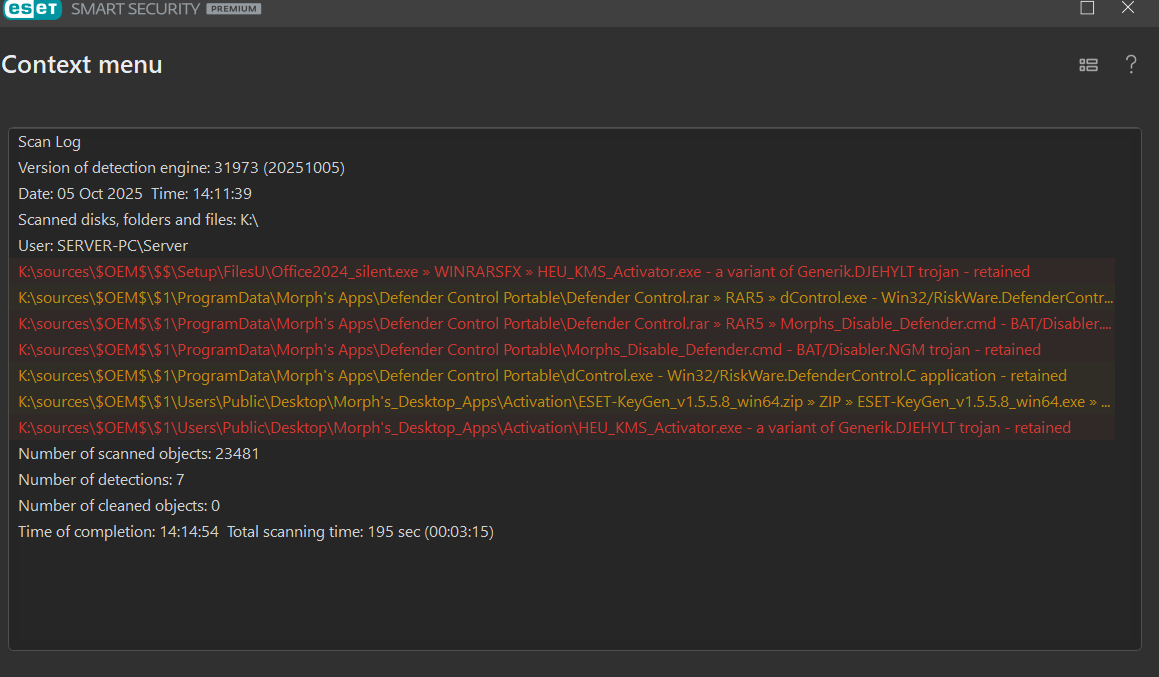
Task: Select the Activation folder HEU_KMS_Activator.exe row
Action: [x=544, y=428]
